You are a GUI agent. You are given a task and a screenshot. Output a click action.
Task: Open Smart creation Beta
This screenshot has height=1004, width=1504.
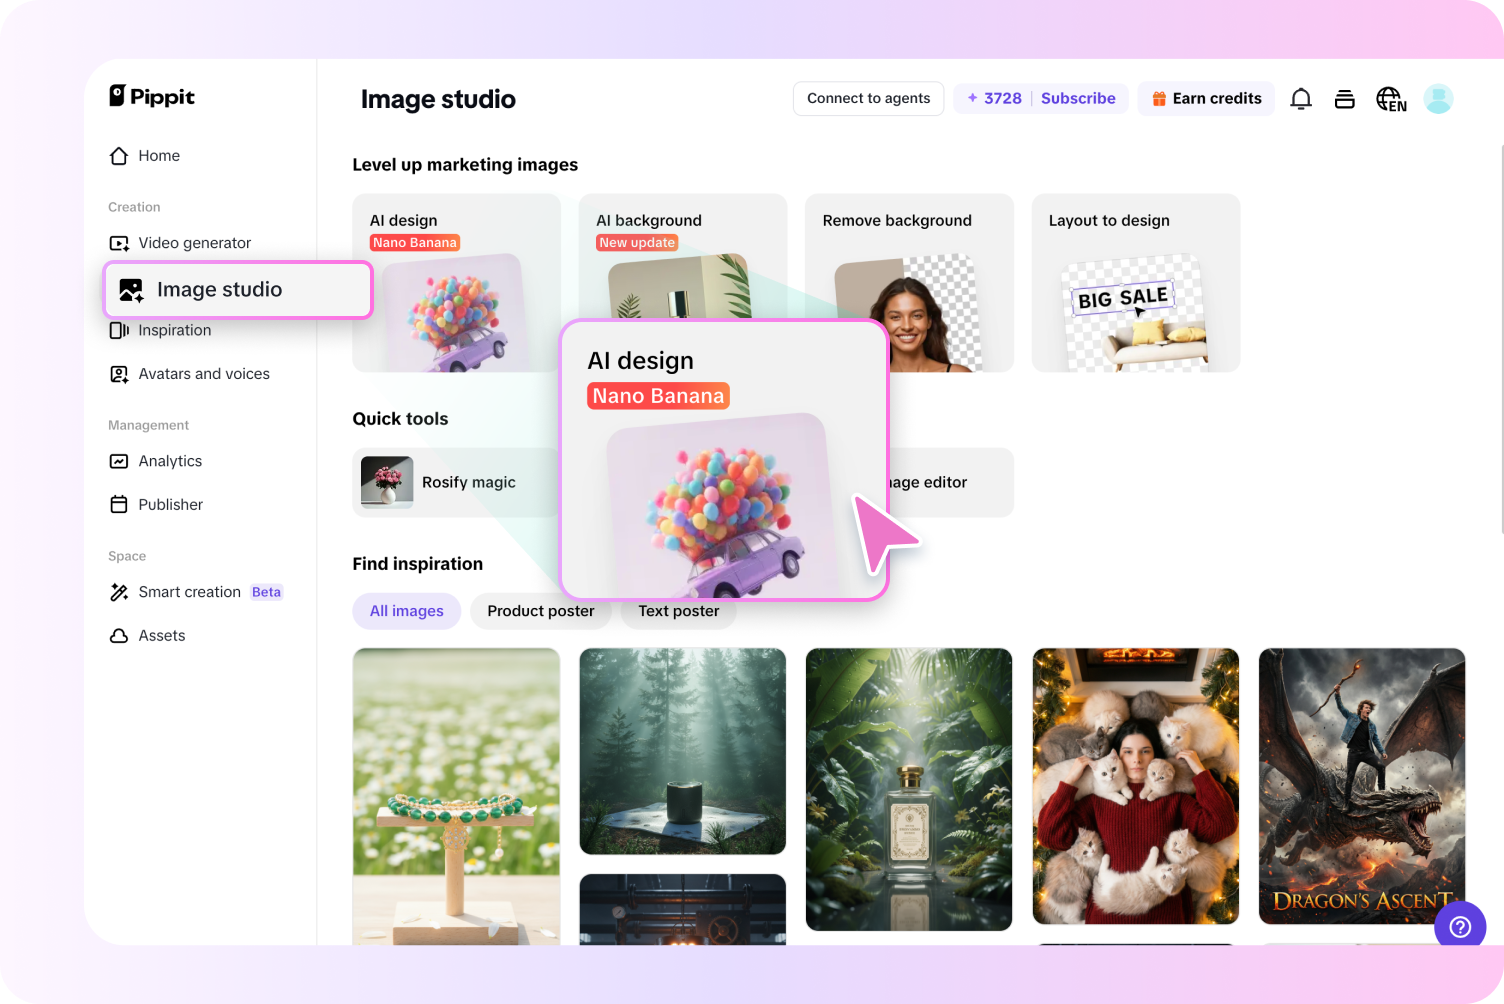click(x=196, y=592)
